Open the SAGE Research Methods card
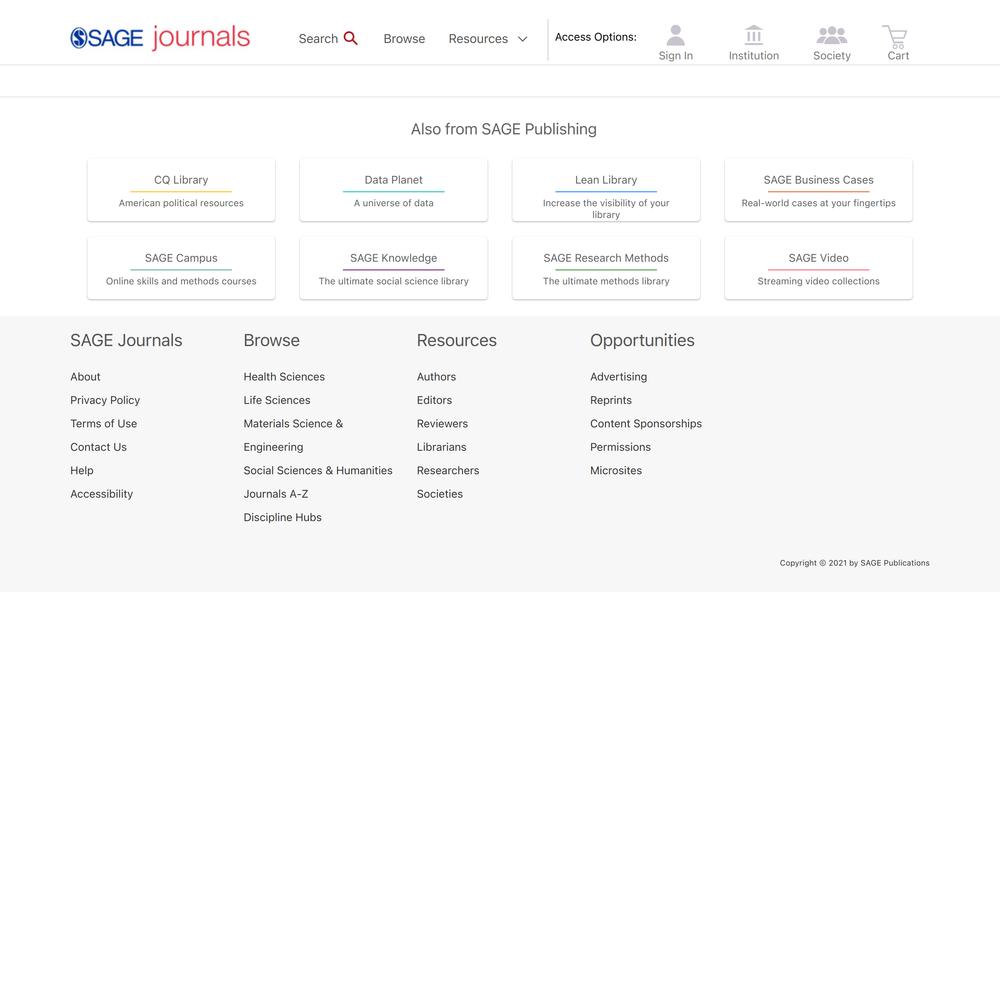 pyautogui.click(x=606, y=268)
